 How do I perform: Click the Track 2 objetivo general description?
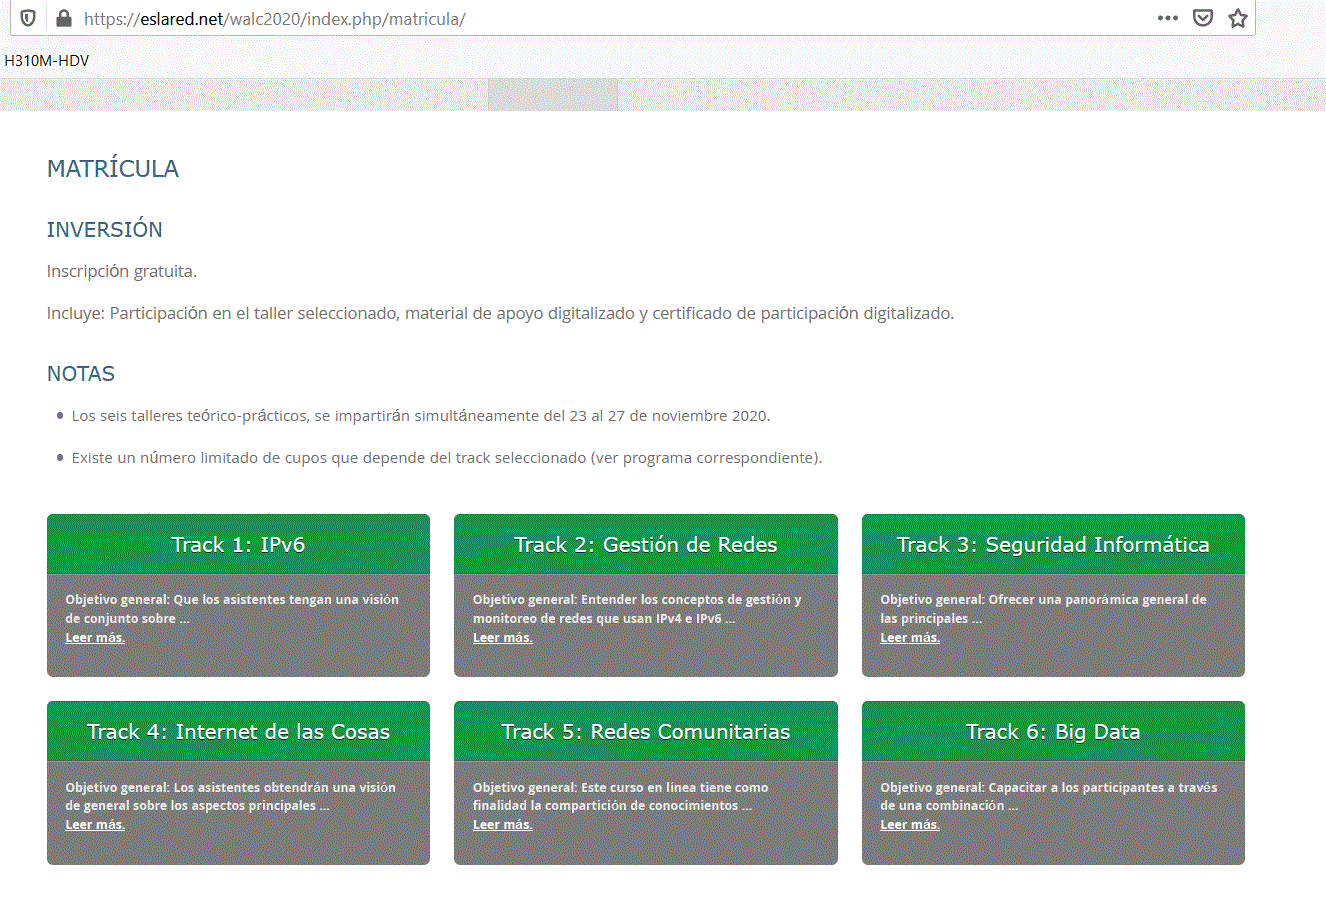tap(637, 609)
